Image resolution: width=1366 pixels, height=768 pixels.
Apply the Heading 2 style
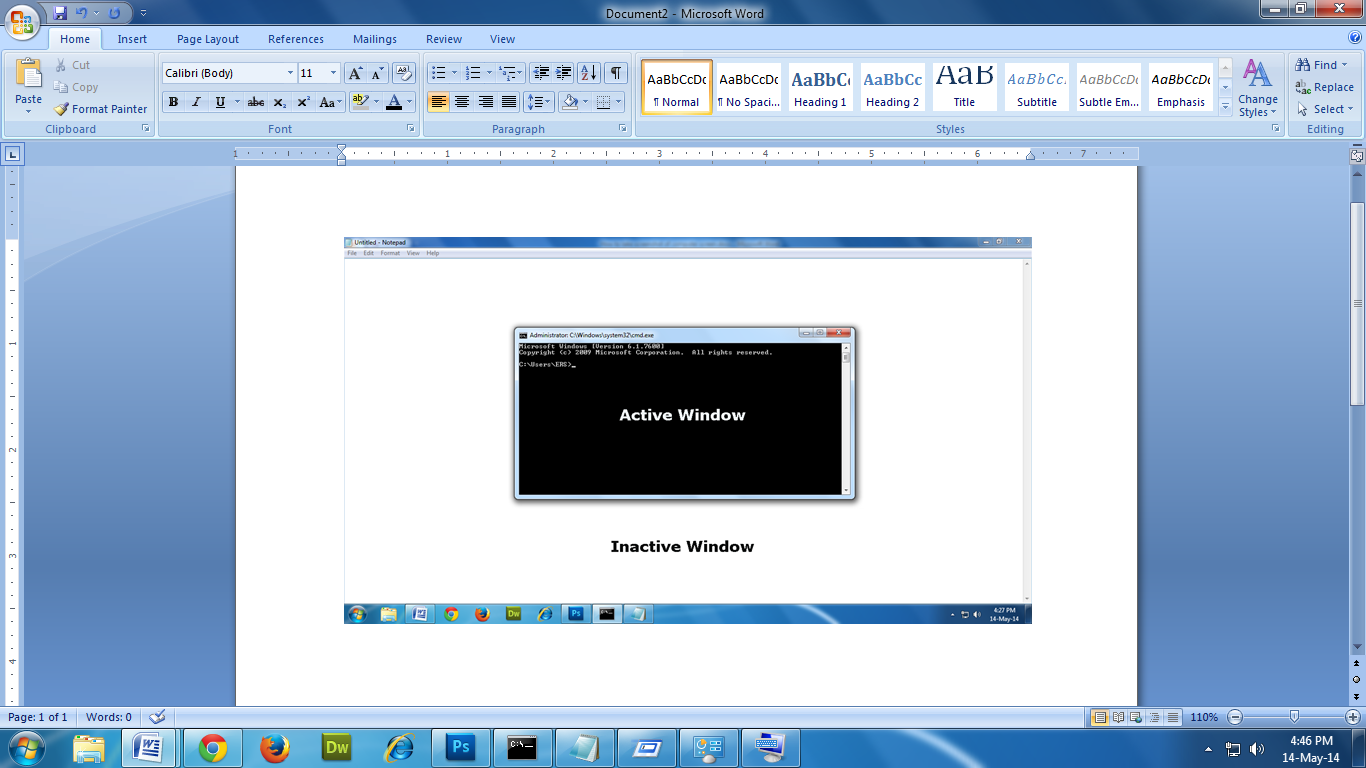[x=892, y=87]
